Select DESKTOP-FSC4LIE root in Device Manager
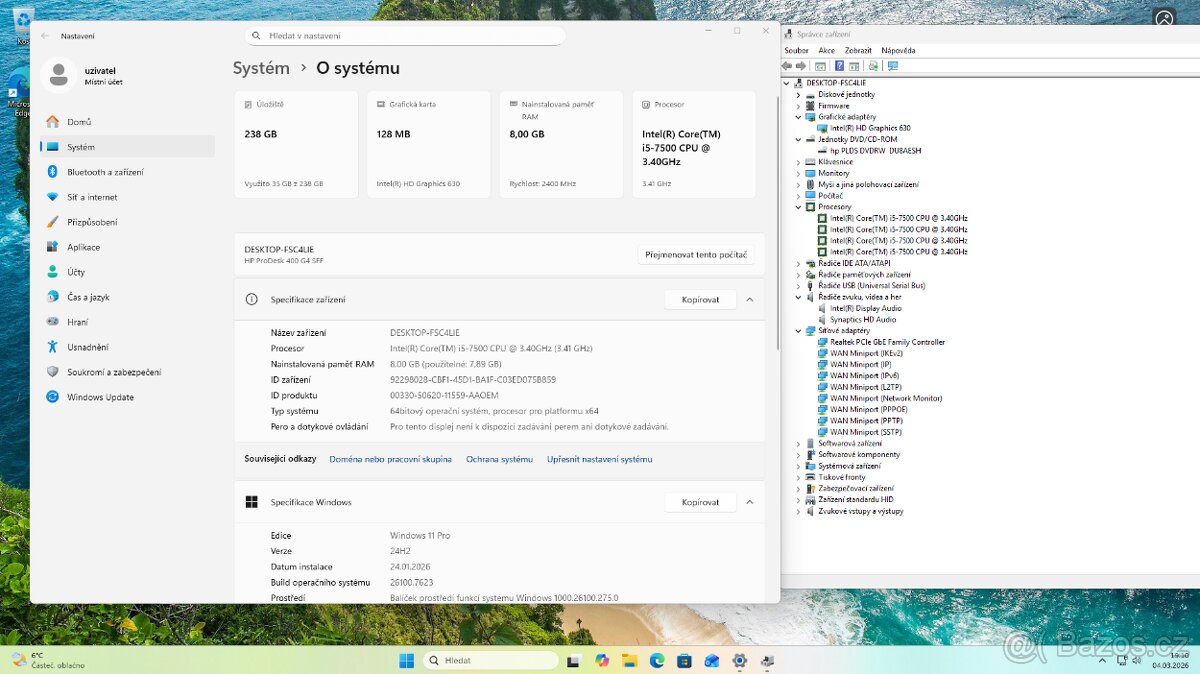 point(836,83)
